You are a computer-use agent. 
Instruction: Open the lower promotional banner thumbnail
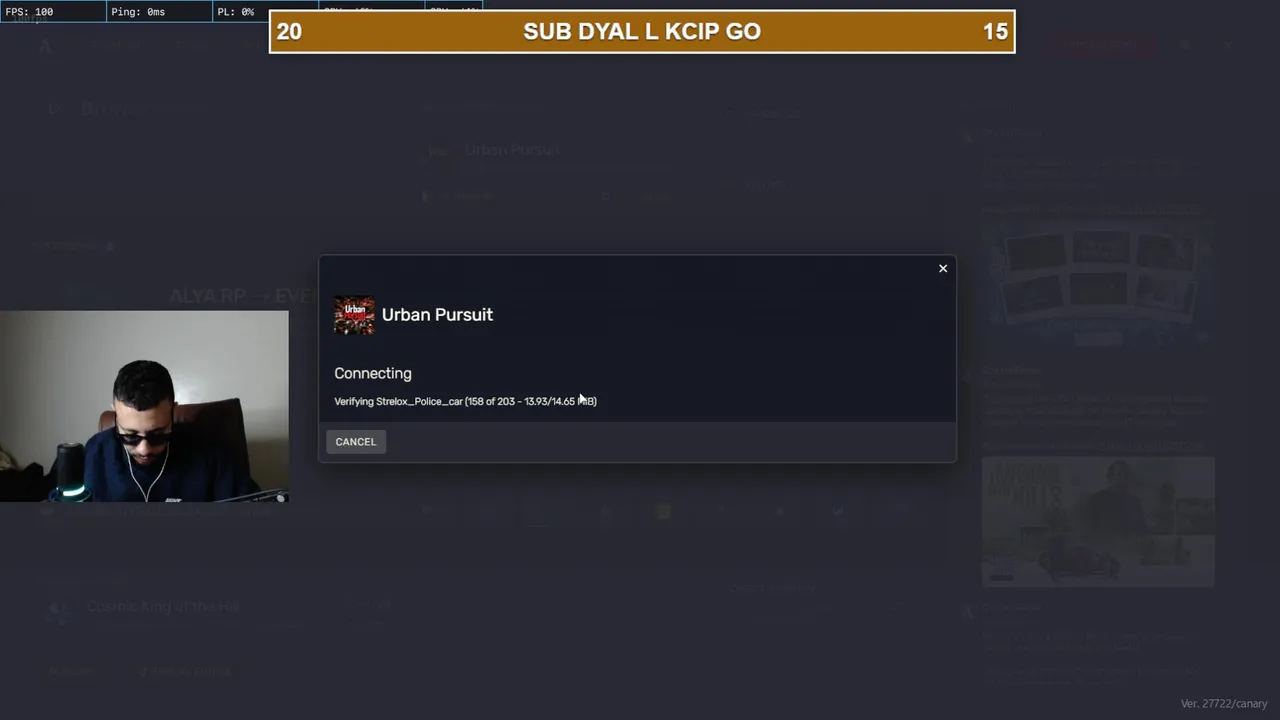pyautogui.click(x=1098, y=522)
